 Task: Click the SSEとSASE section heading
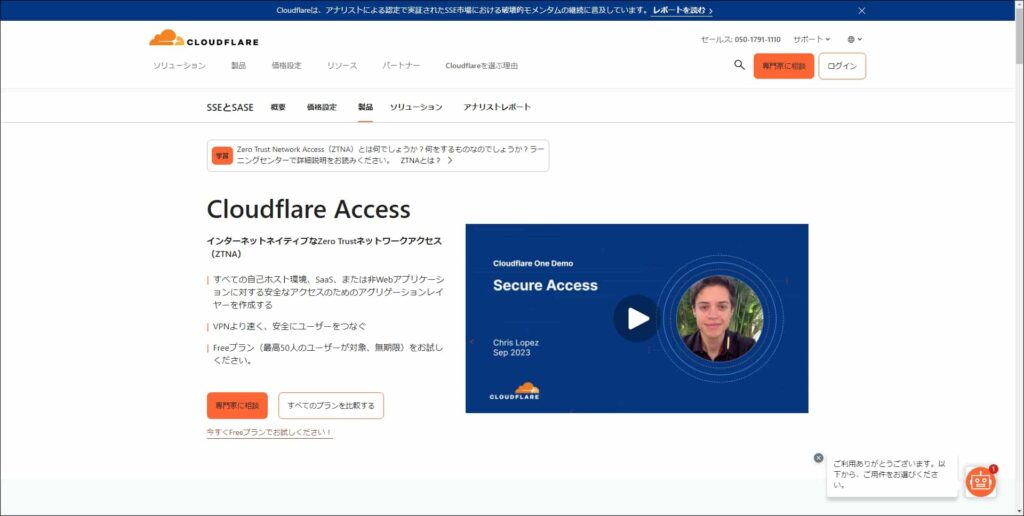230,107
